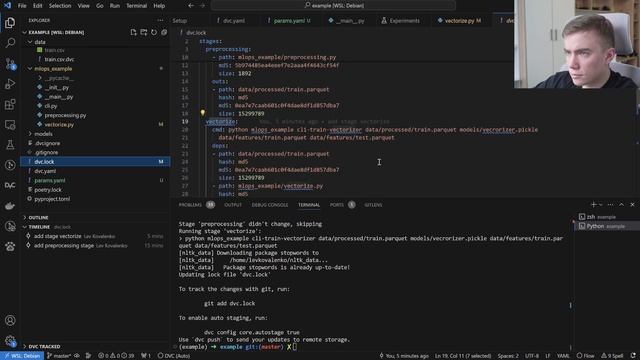The height and width of the screenshot is (360, 640).
Task: Change YAML language mode in status bar
Action: pyautogui.click(x=563, y=356)
